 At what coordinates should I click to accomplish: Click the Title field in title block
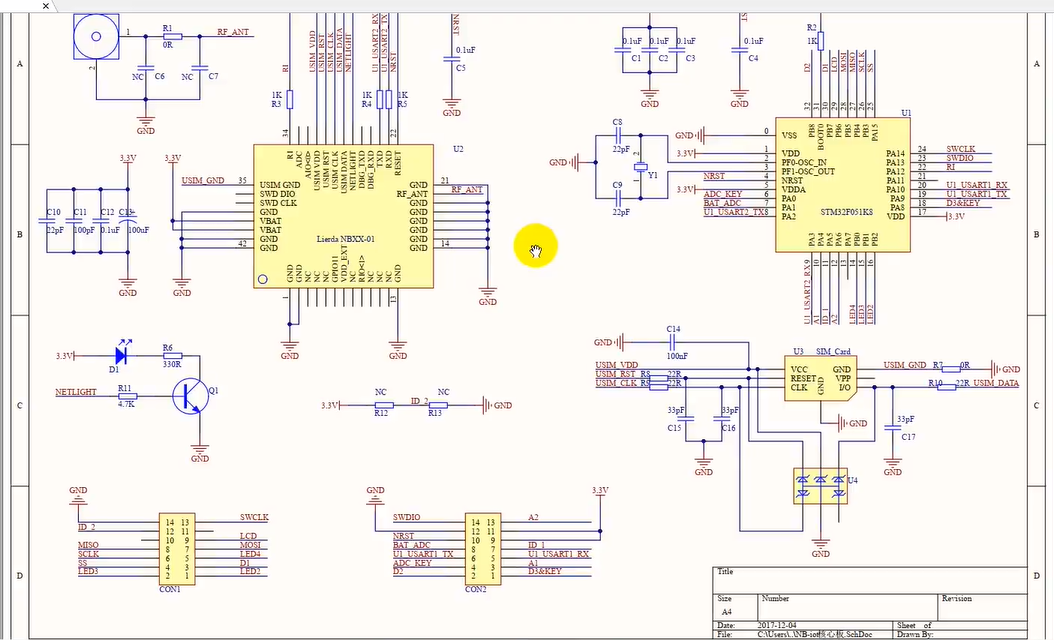pos(870,580)
